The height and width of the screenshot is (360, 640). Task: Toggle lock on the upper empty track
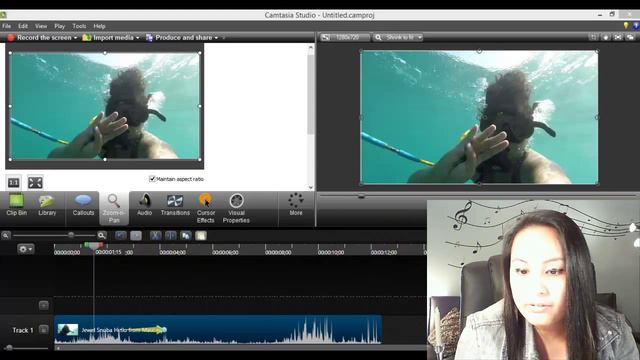(44, 305)
